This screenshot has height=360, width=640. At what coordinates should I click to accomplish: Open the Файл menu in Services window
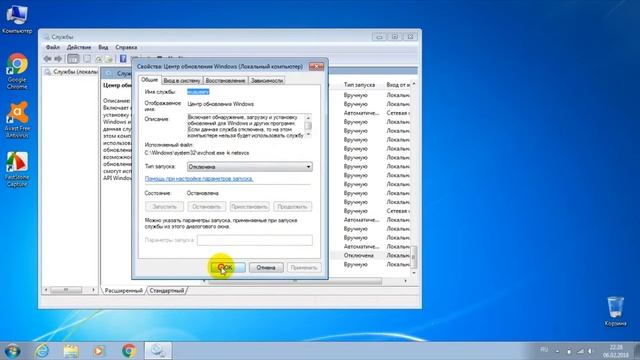click(52, 47)
